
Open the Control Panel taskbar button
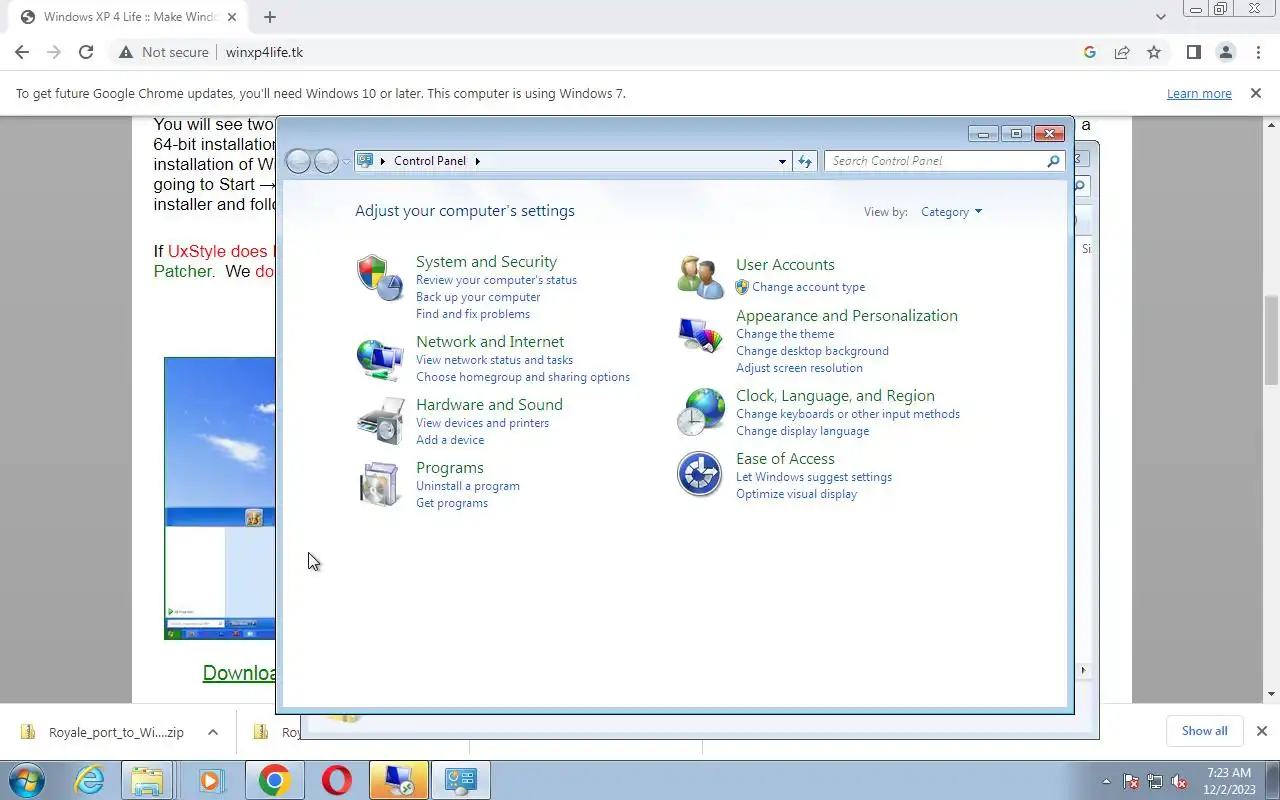point(460,780)
